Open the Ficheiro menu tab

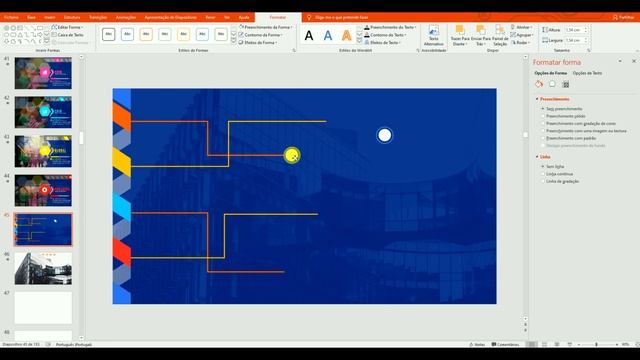pos(11,17)
